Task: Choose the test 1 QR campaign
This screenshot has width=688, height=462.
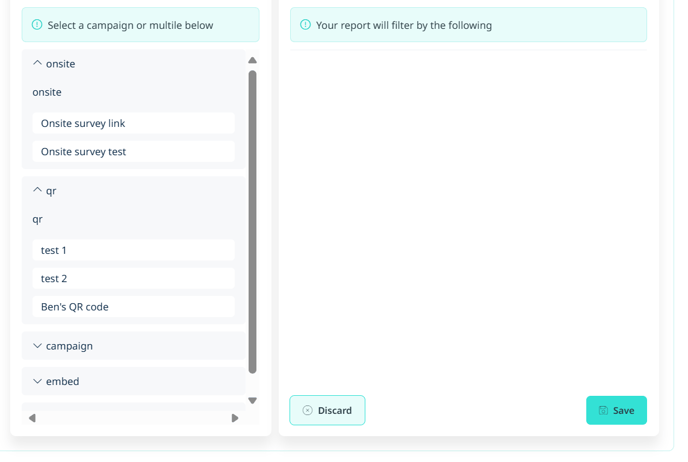Action: (x=133, y=250)
